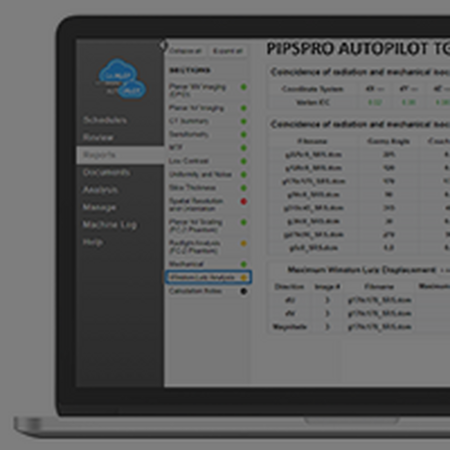The image size is (450, 450).
Task: Open the Analysis page in the sidebar
Action: tap(100, 190)
